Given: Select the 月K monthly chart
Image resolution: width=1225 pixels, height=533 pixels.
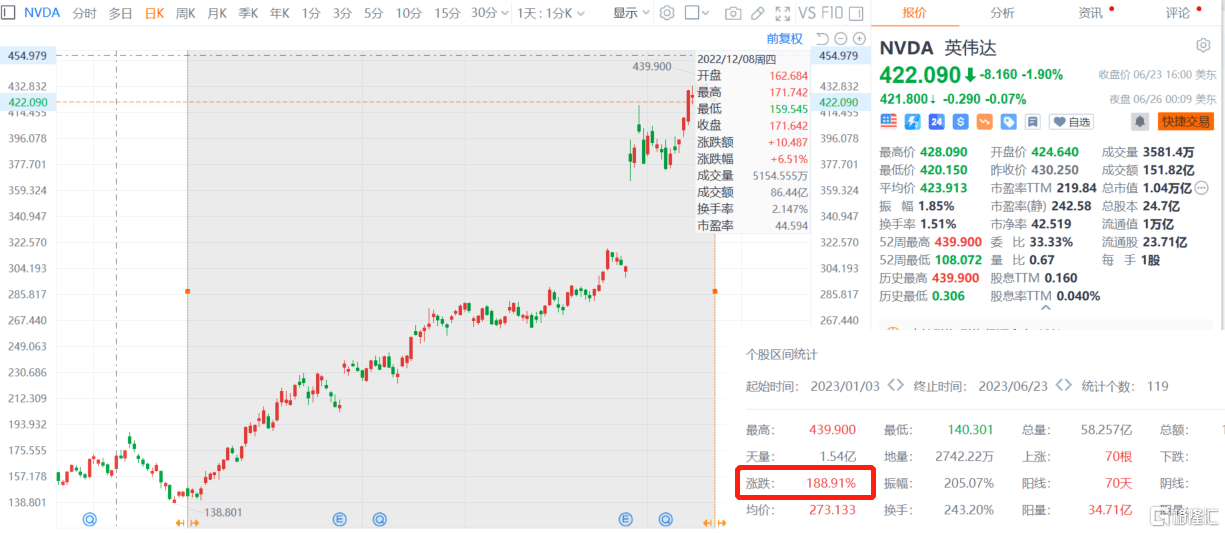Looking at the screenshot, I should (x=217, y=14).
